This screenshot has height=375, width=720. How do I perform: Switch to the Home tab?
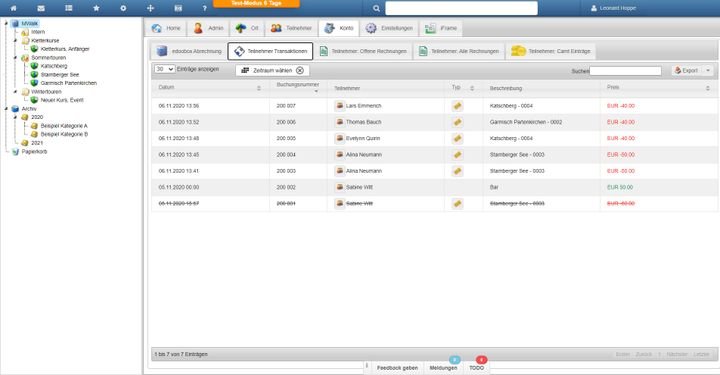click(166, 28)
